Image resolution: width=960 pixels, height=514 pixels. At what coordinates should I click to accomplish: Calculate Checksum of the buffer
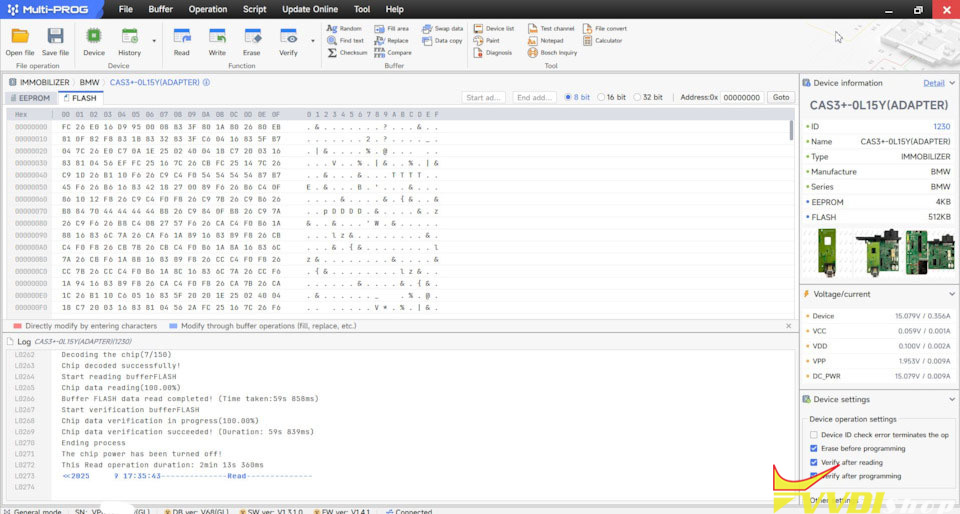pos(347,53)
